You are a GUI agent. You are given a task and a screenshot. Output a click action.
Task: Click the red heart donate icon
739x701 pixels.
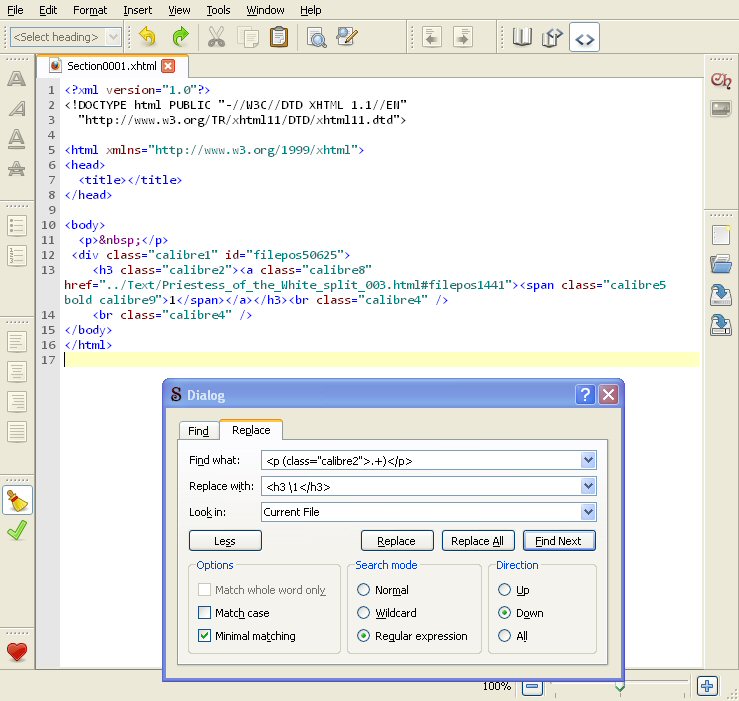click(x=16, y=652)
